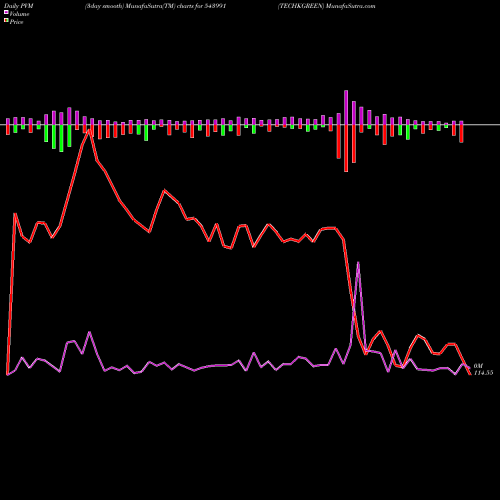Click the 0M volume value label

point(478,366)
